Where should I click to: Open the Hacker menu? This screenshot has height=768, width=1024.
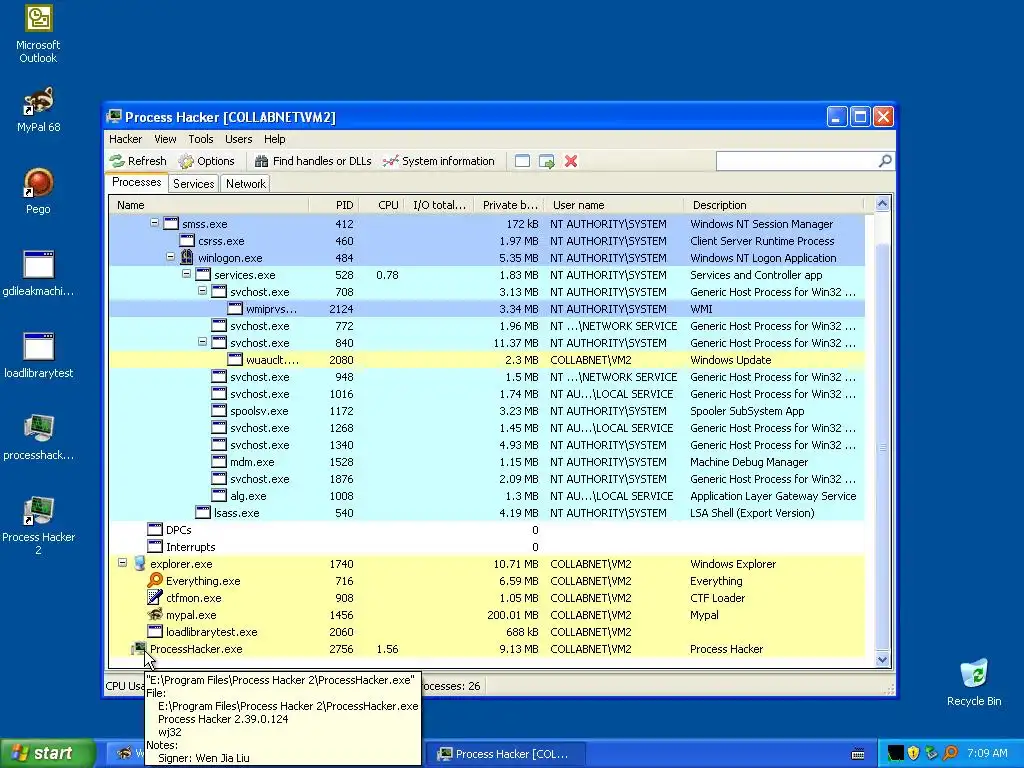click(125, 139)
